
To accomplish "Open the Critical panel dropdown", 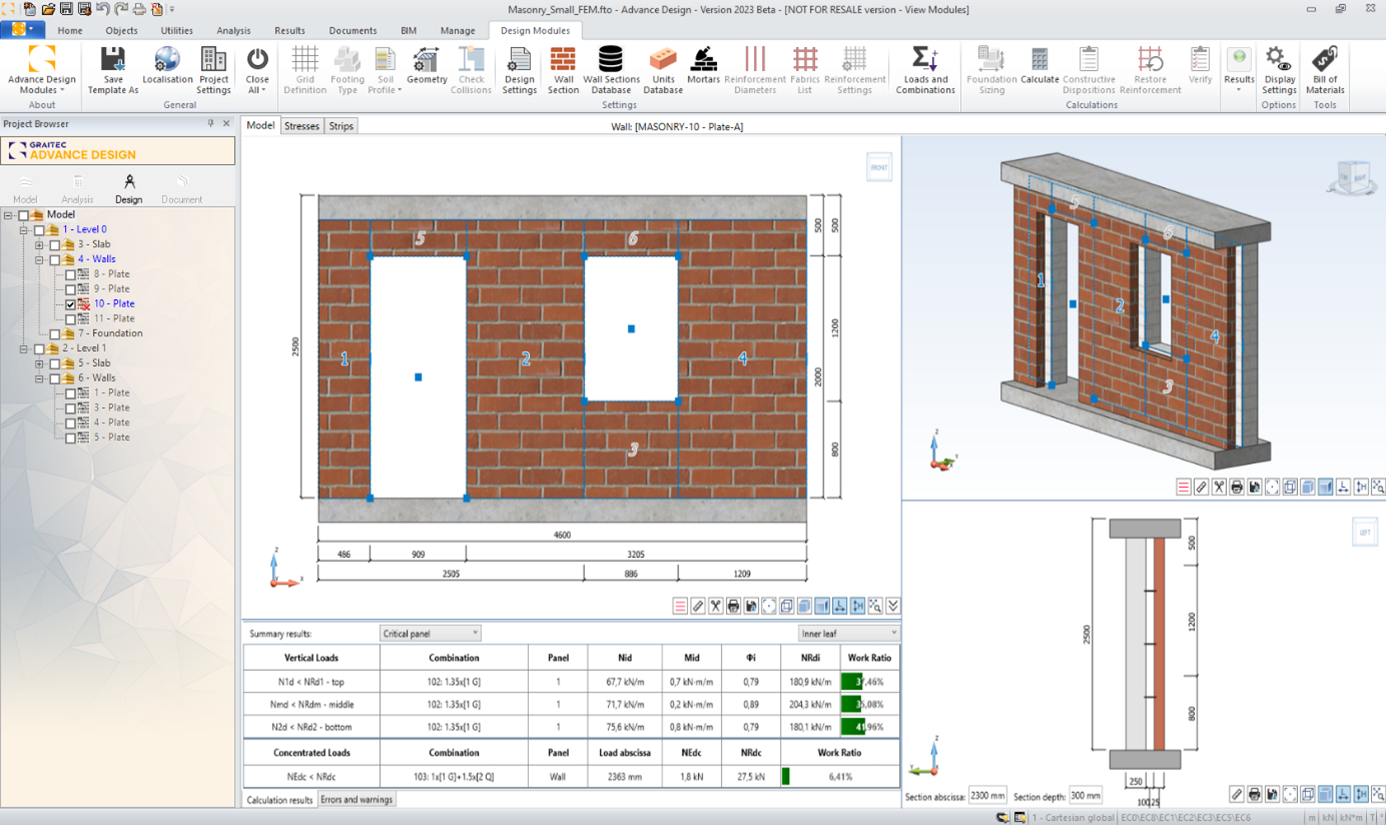I will (430, 633).
